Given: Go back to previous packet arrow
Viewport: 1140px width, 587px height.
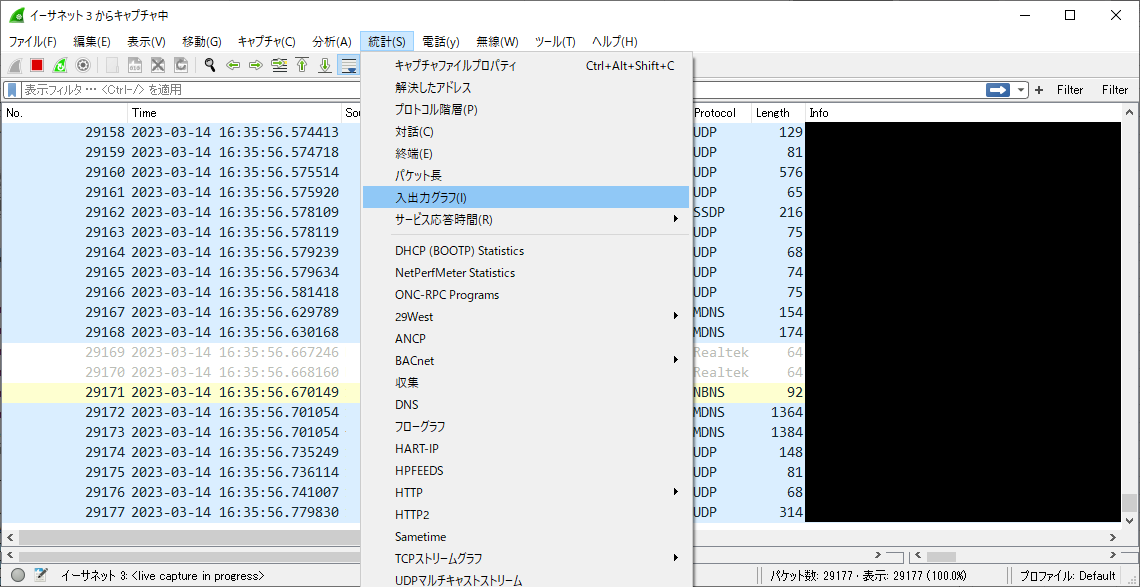Looking at the screenshot, I should [x=233, y=65].
